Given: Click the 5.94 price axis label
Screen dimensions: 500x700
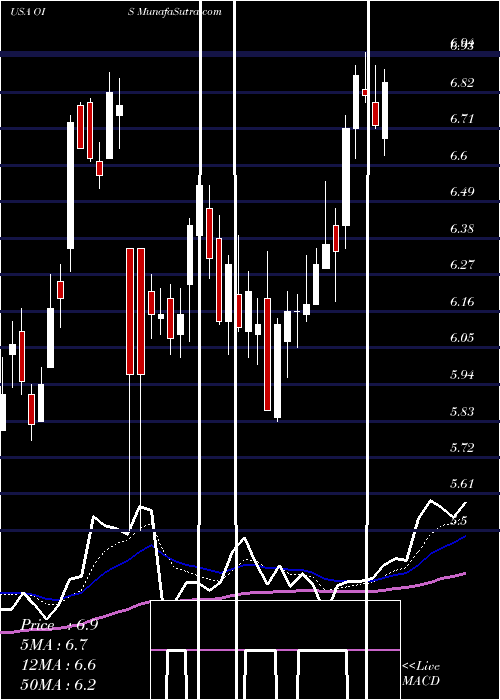Looking at the screenshot, I should (462, 374).
